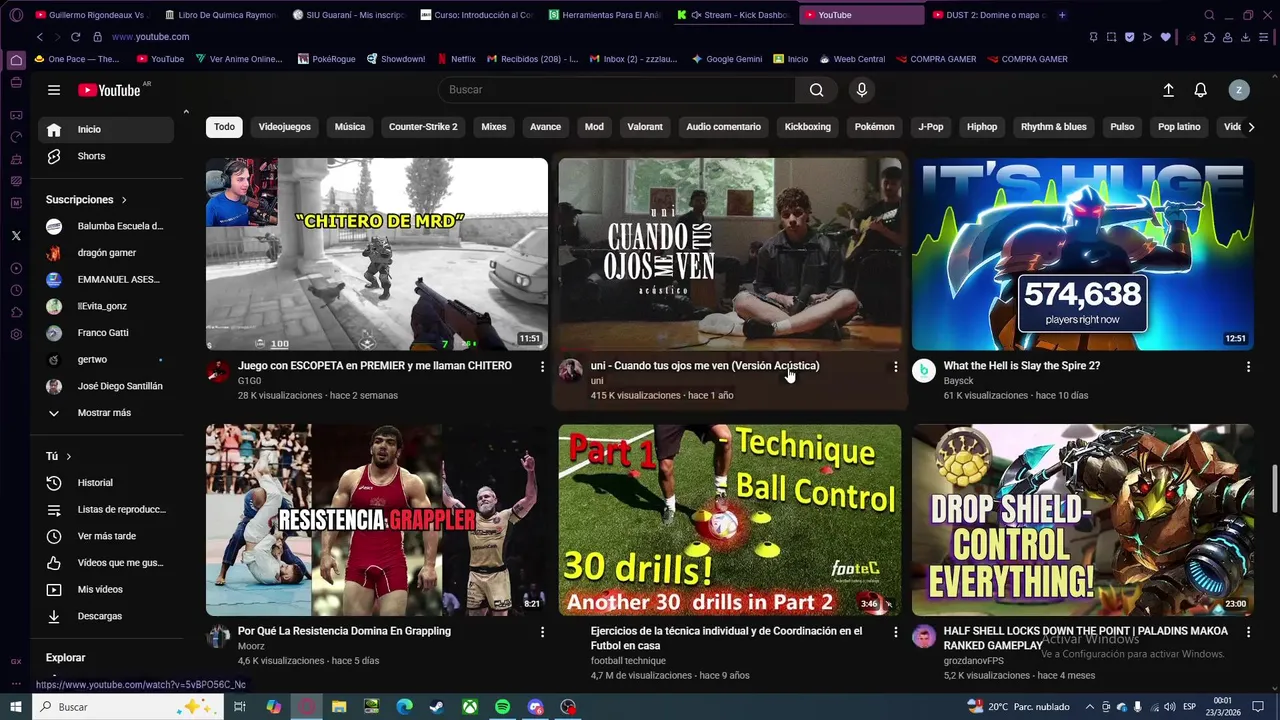Switch to the Stream - Kick Dashboard tab

(x=733, y=15)
